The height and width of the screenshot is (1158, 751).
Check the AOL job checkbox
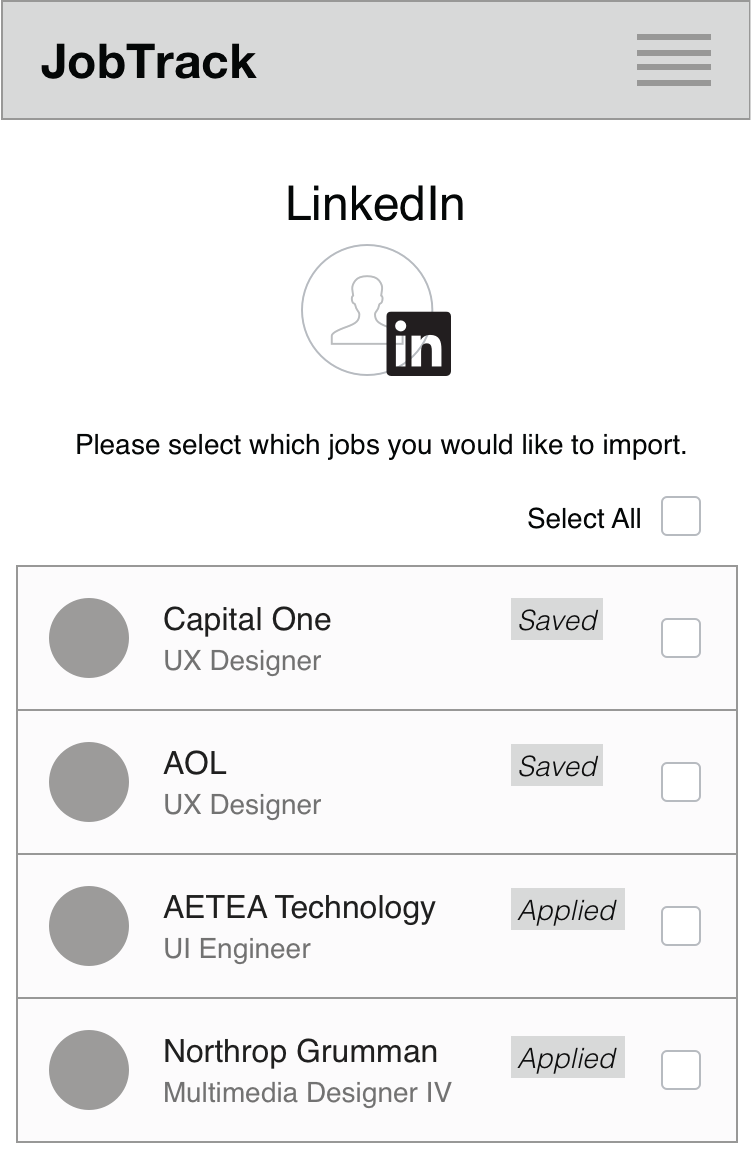click(680, 782)
